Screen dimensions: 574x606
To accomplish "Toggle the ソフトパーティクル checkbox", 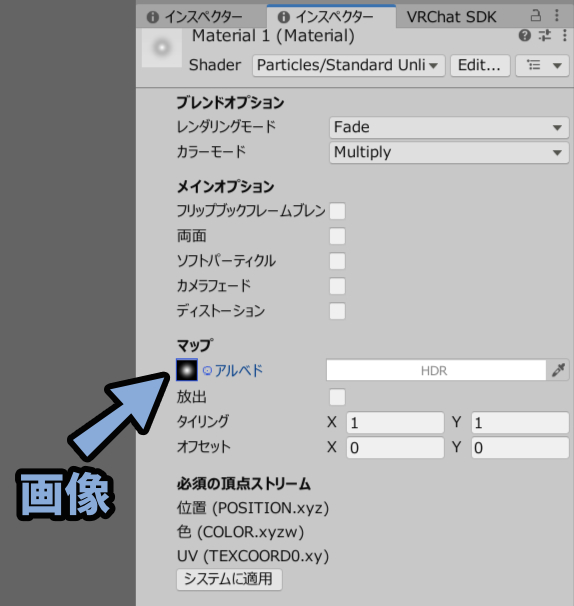I will click(x=337, y=261).
